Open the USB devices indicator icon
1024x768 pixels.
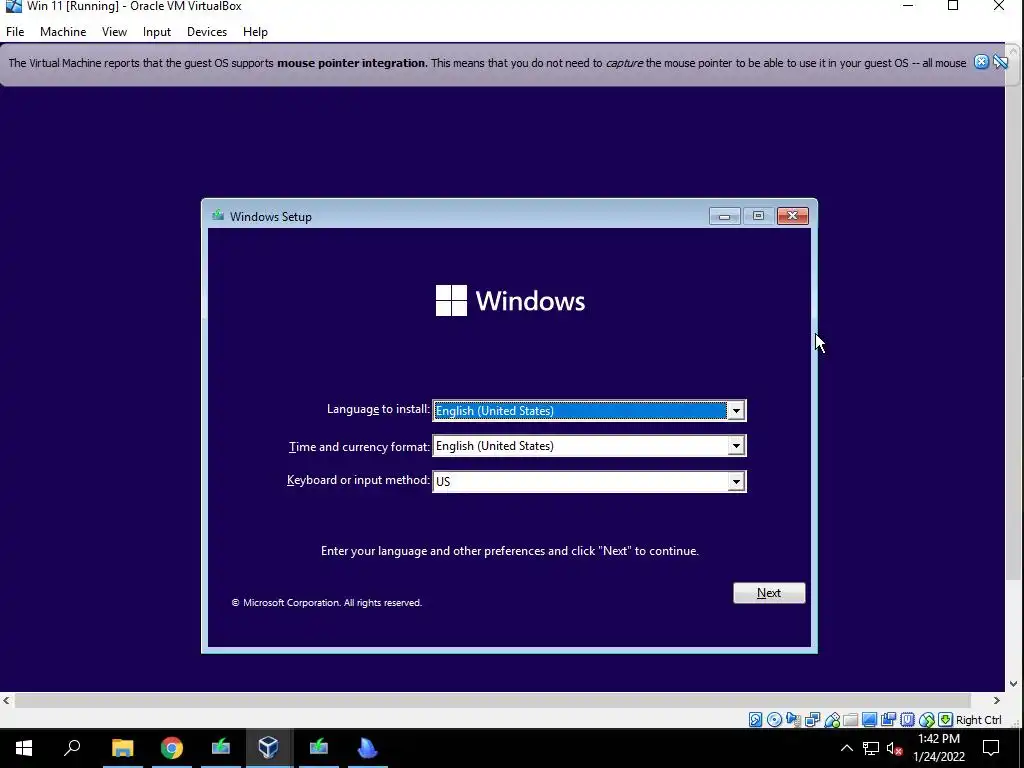pos(832,720)
